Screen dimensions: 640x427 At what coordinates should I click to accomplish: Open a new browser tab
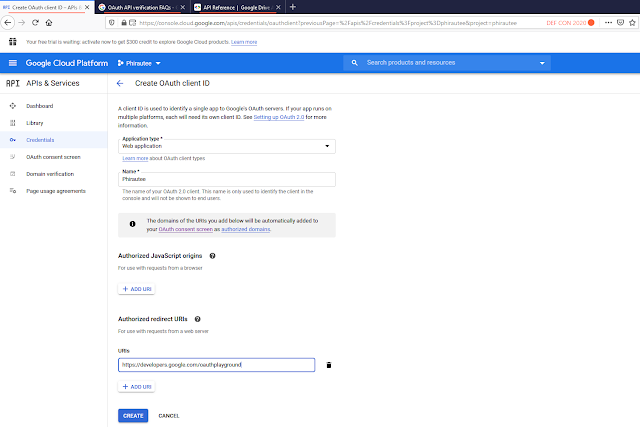(x=293, y=7)
